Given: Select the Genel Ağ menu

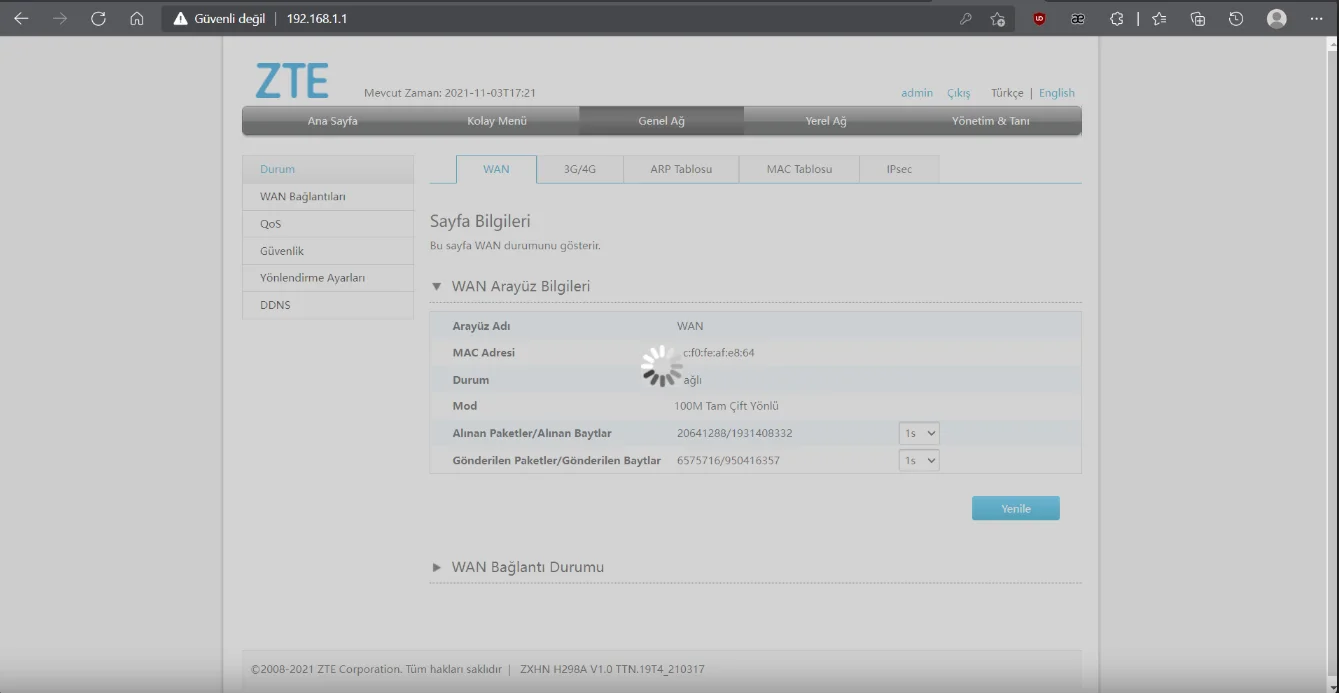Looking at the screenshot, I should point(661,121).
